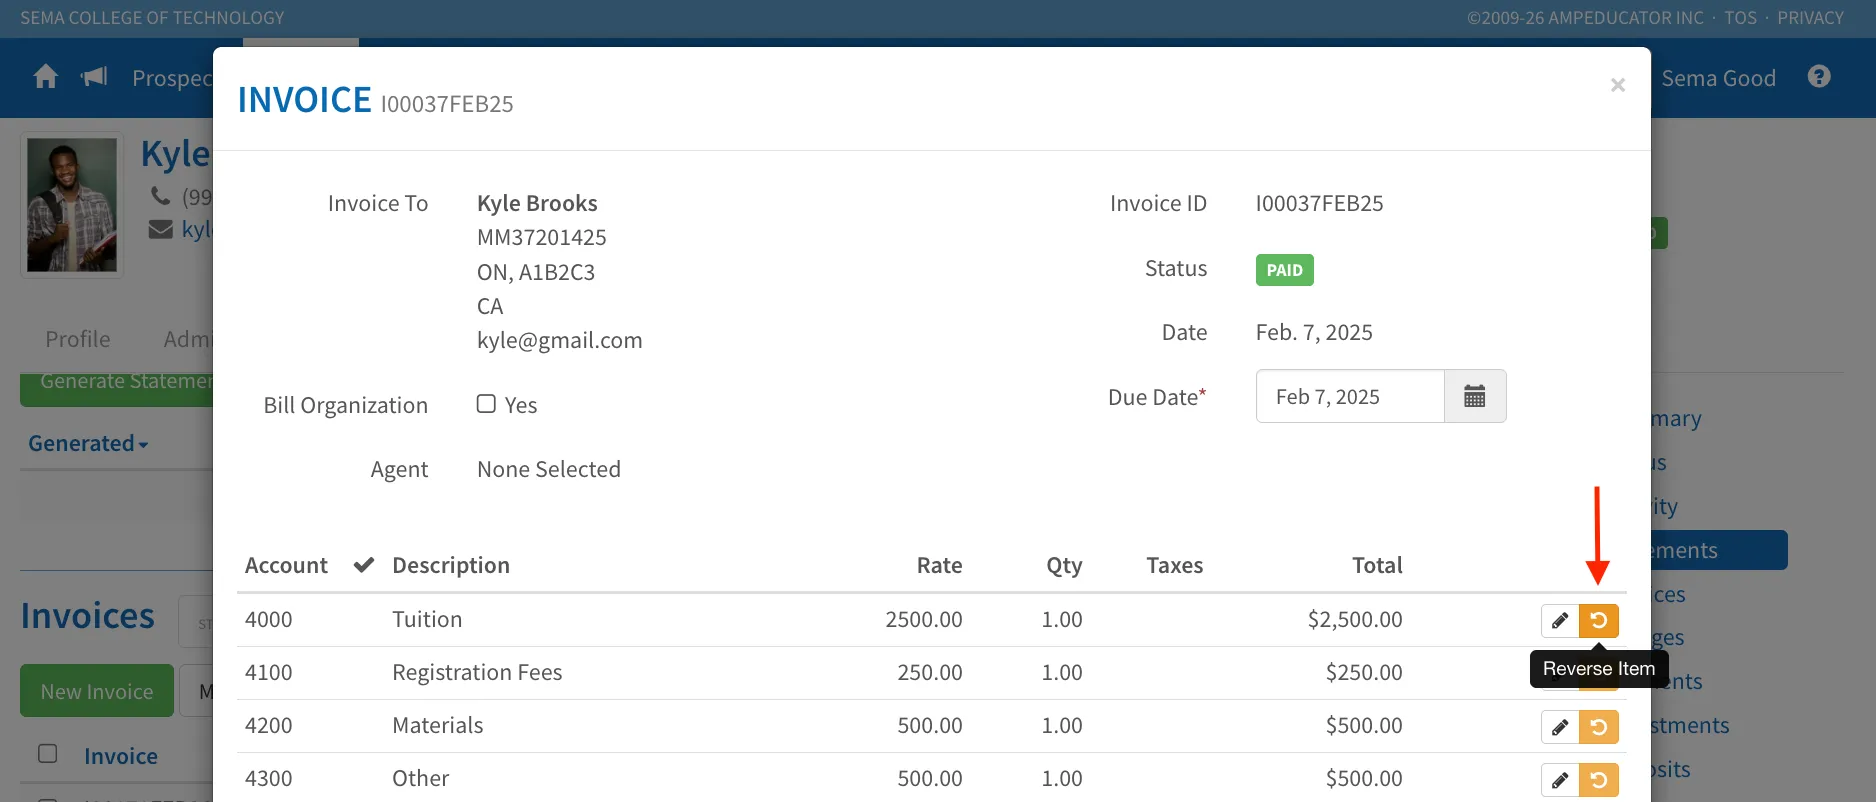
Task: Click the Kyle Brooks recipient name
Action: (x=537, y=204)
